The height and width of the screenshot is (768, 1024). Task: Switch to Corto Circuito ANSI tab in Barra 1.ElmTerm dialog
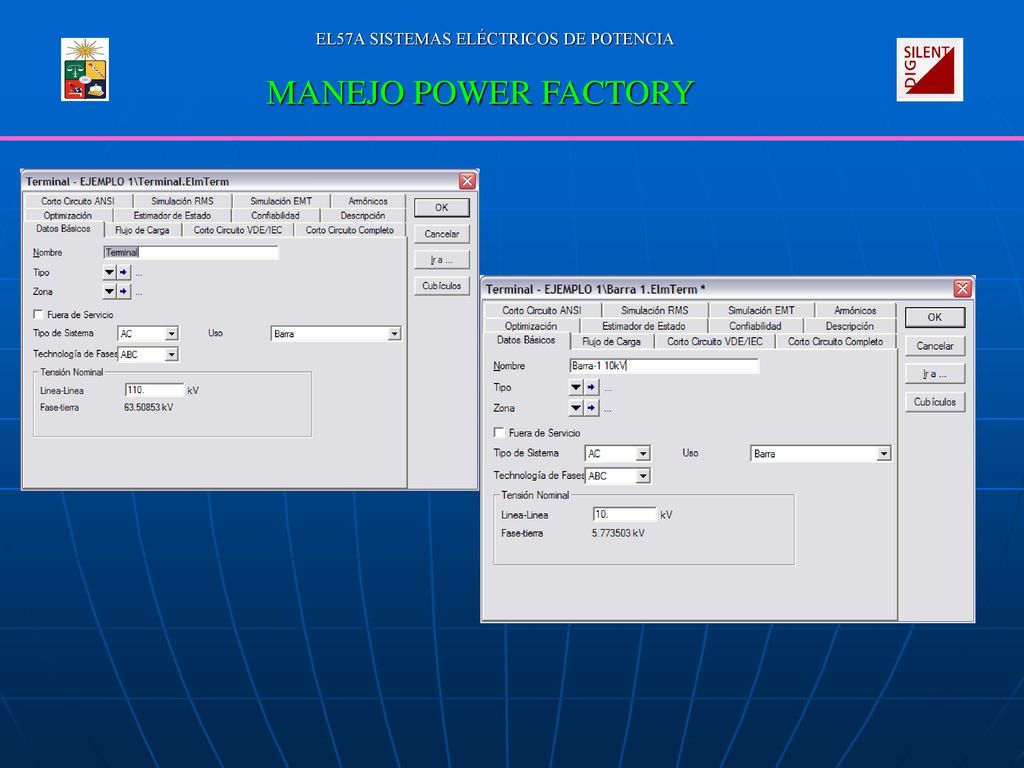(541, 310)
